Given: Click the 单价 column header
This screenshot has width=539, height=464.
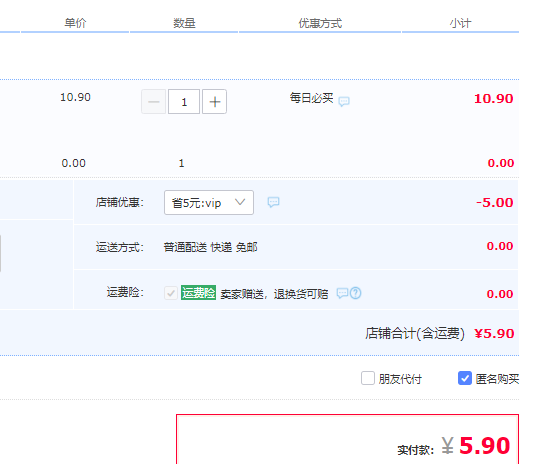Looking at the screenshot, I should tap(75, 23).
